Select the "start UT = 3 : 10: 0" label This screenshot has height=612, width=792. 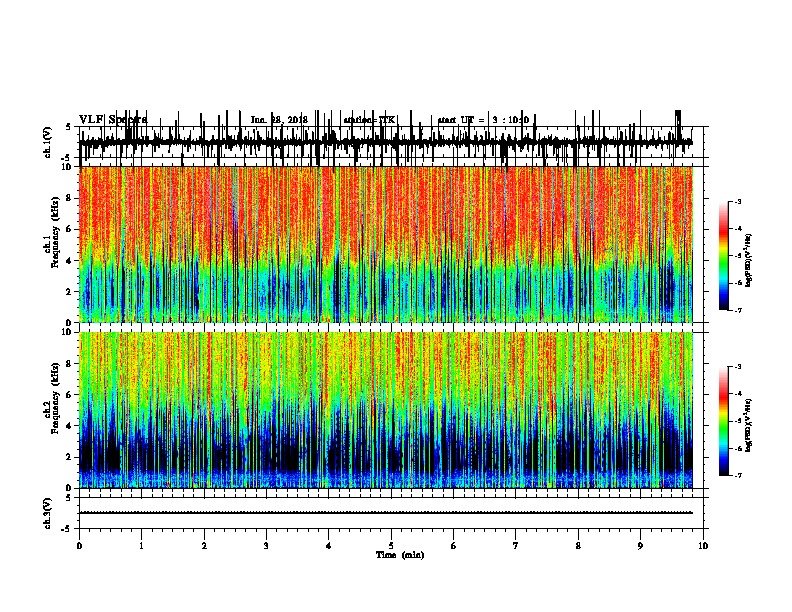[483, 120]
